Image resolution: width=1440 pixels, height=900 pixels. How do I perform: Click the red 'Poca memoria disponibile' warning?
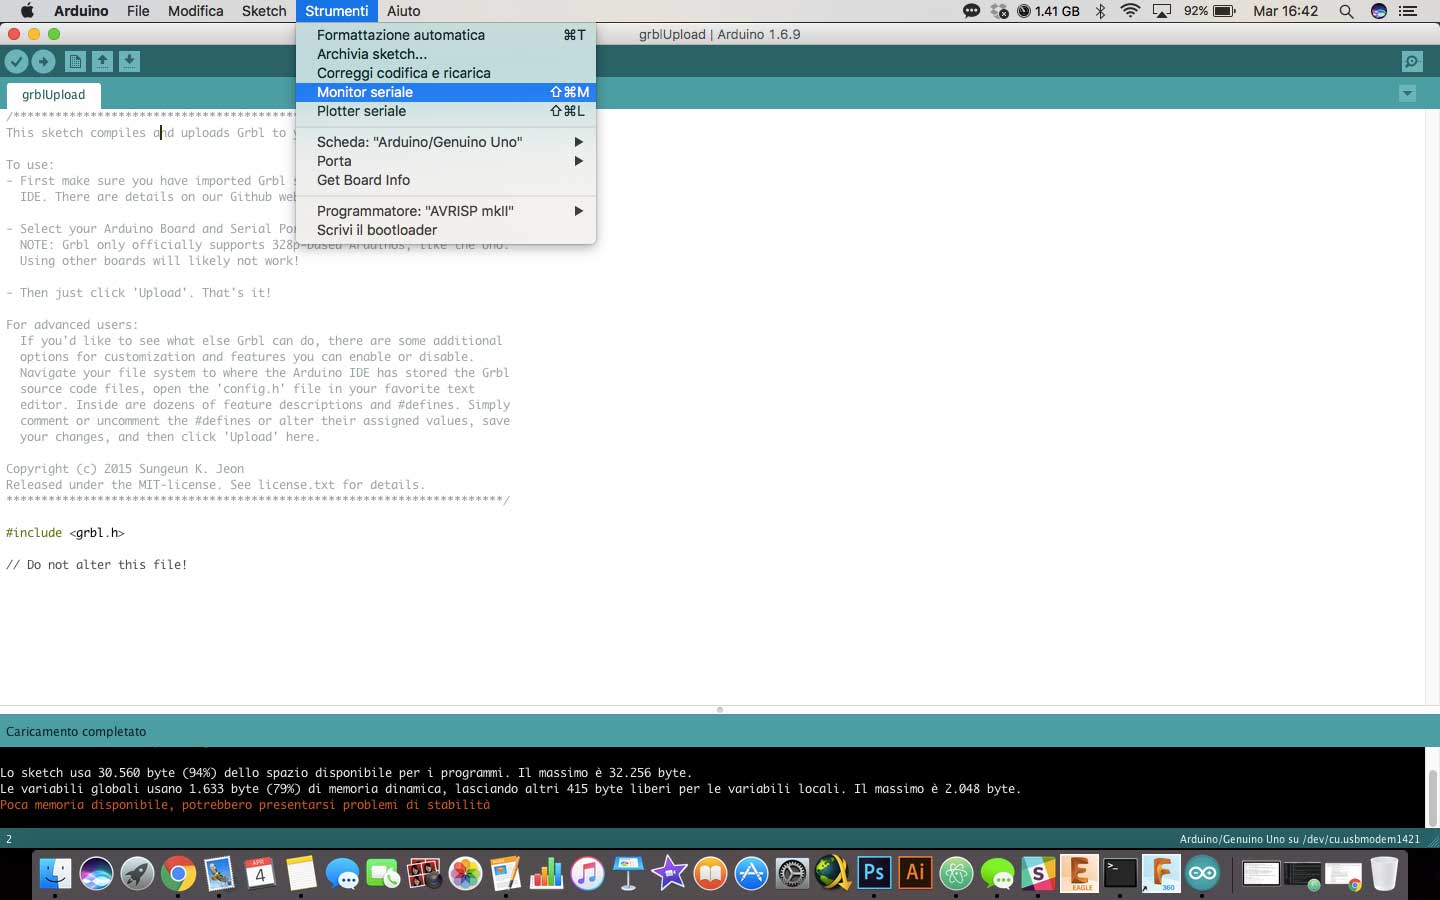point(245,805)
